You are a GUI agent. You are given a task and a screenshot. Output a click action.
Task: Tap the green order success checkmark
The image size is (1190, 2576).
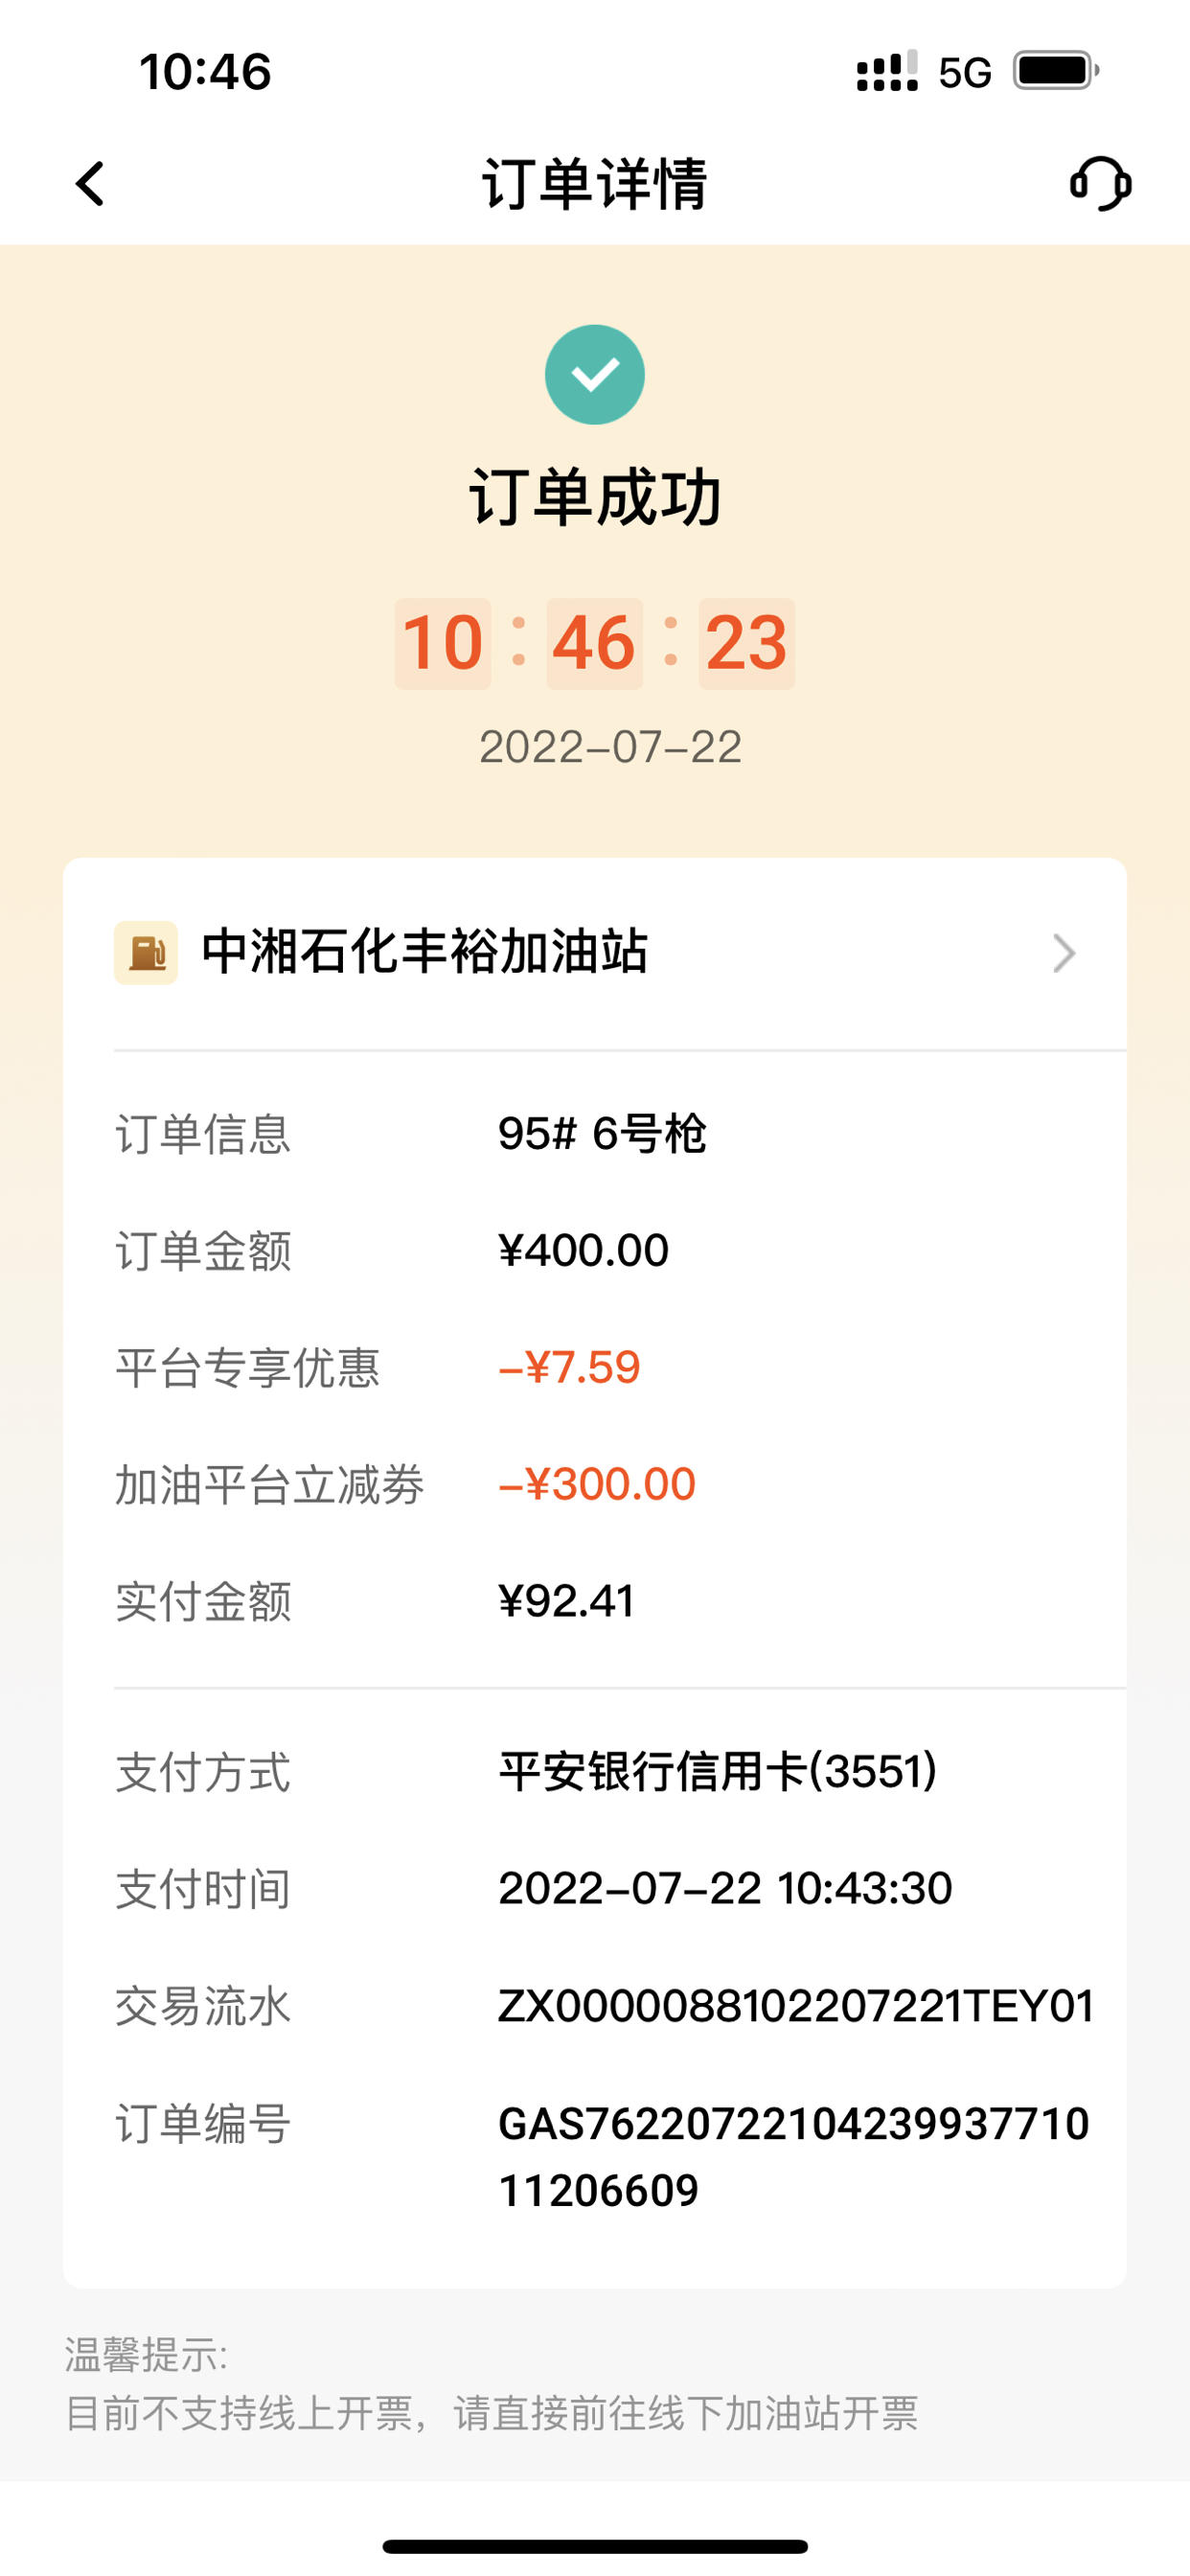pos(595,375)
